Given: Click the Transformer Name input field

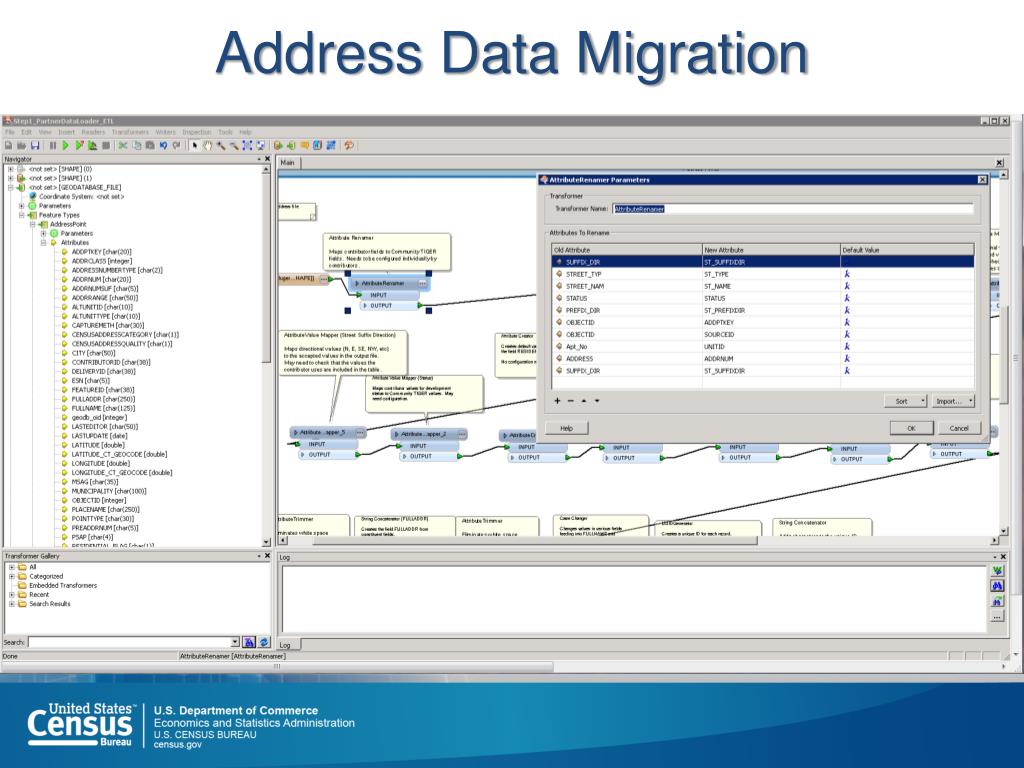Looking at the screenshot, I should pos(792,209).
